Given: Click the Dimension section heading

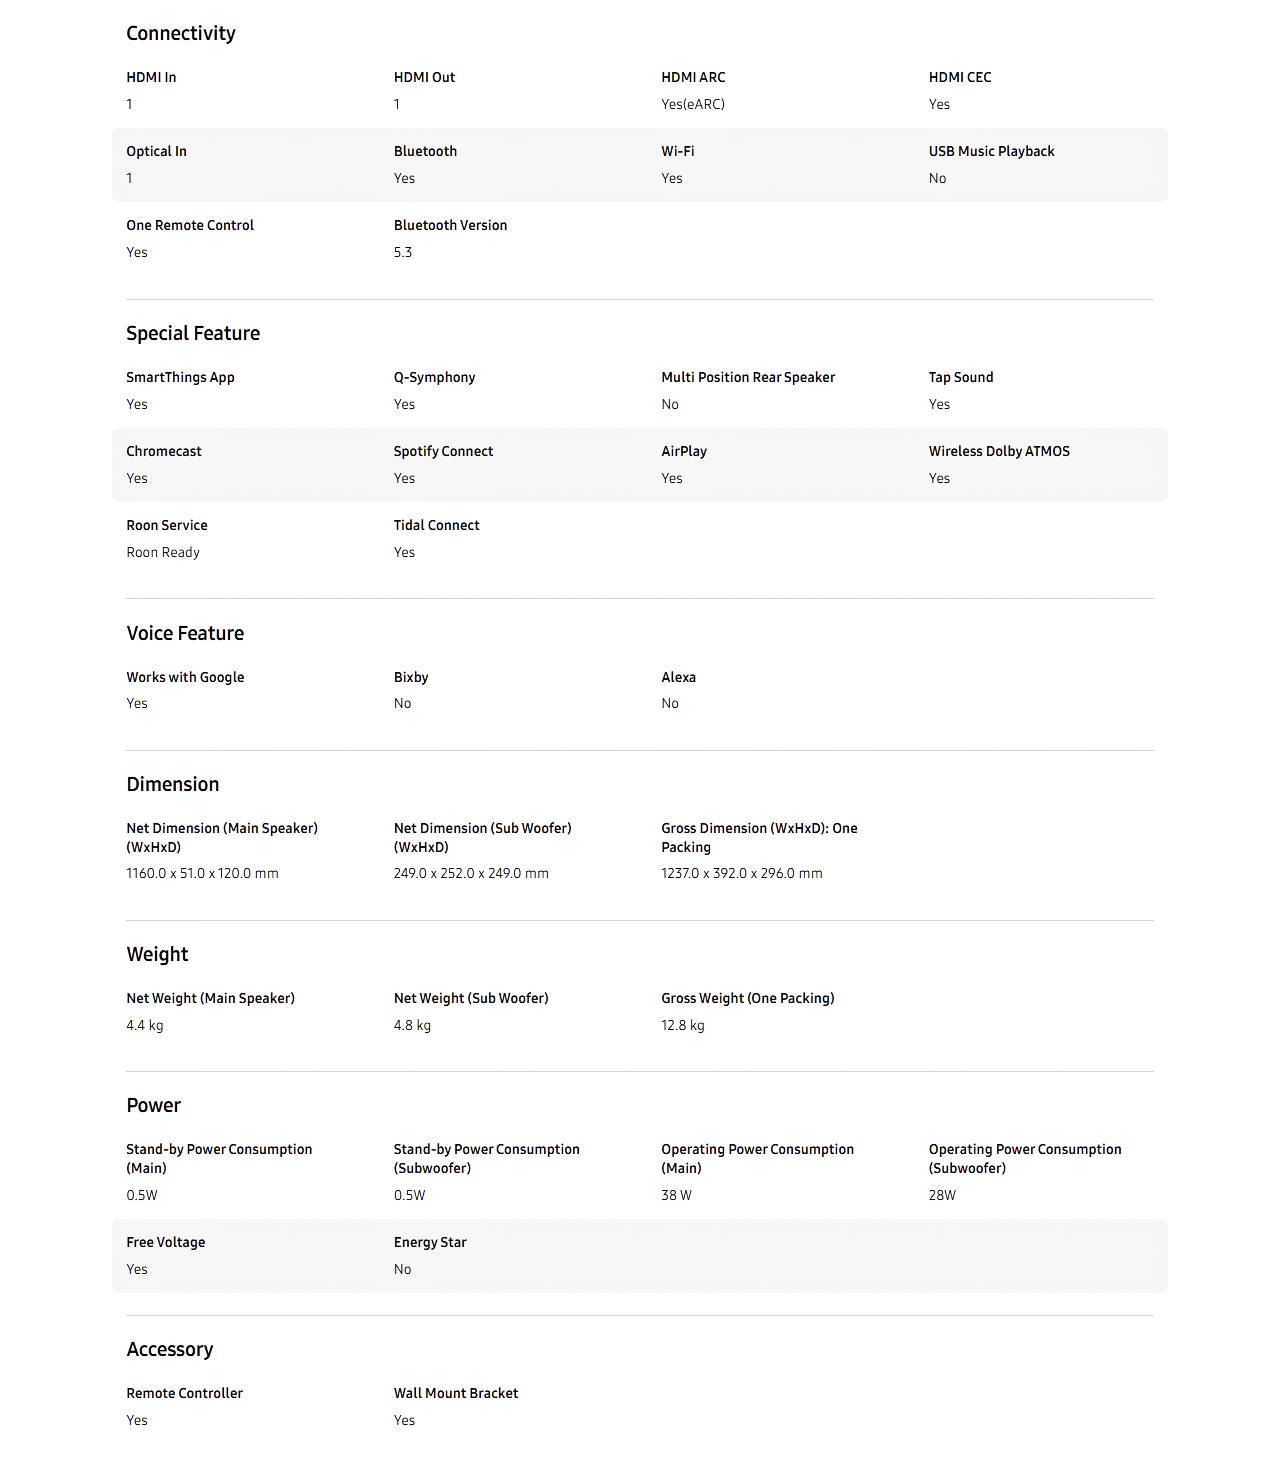Looking at the screenshot, I should pos(172,784).
